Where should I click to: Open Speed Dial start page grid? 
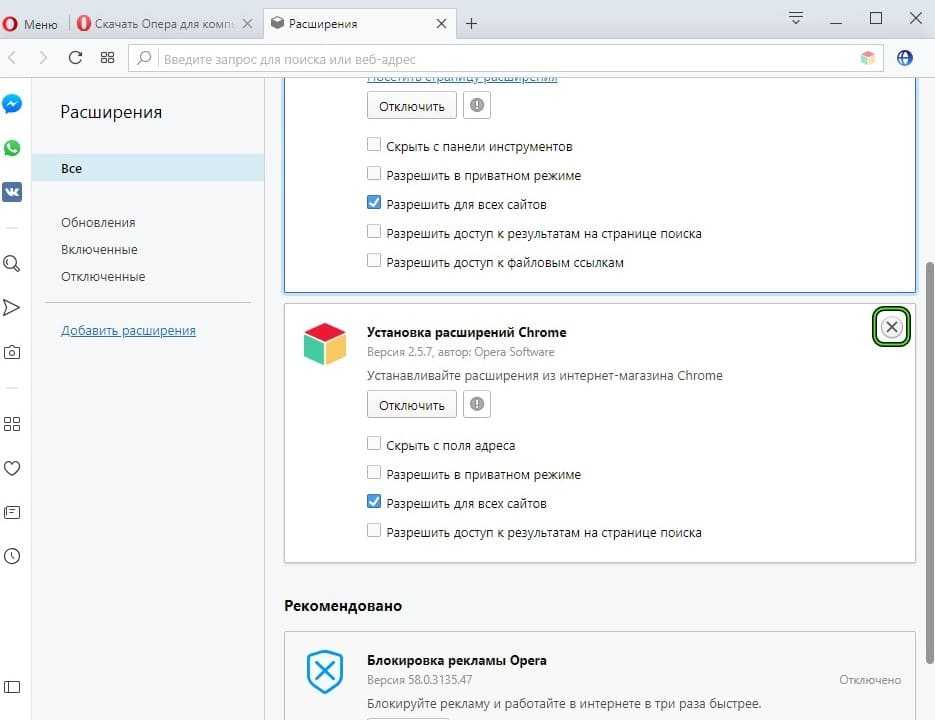point(108,58)
